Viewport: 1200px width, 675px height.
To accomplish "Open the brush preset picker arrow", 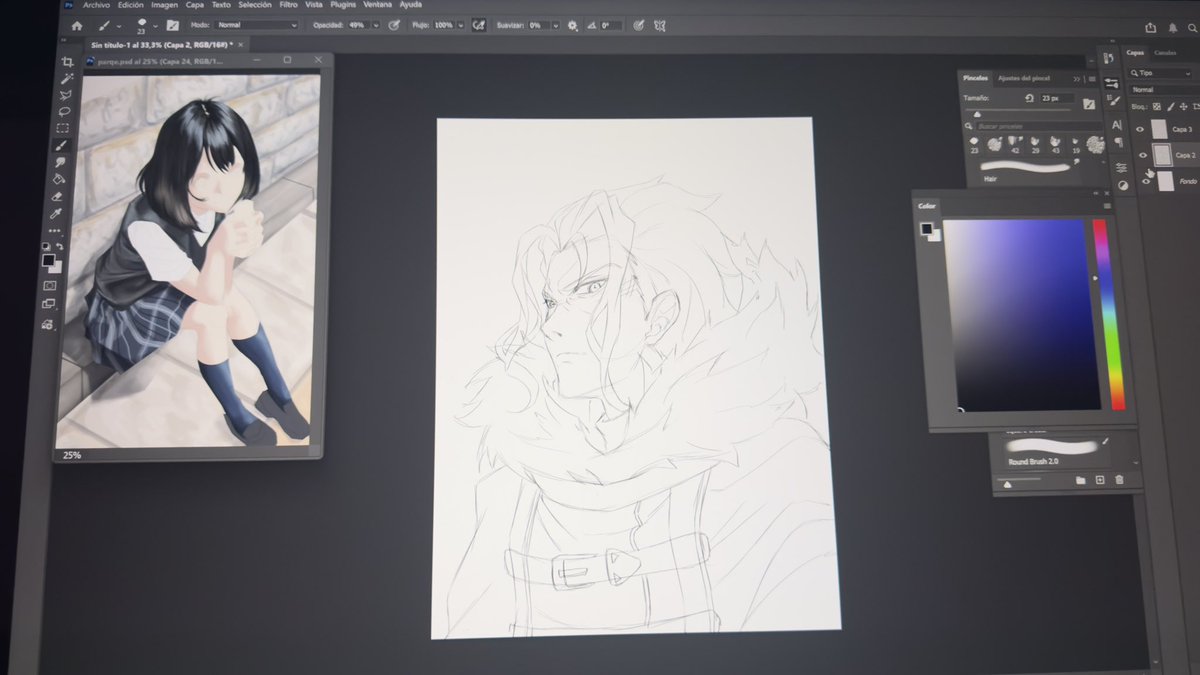I will click(x=155, y=24).
